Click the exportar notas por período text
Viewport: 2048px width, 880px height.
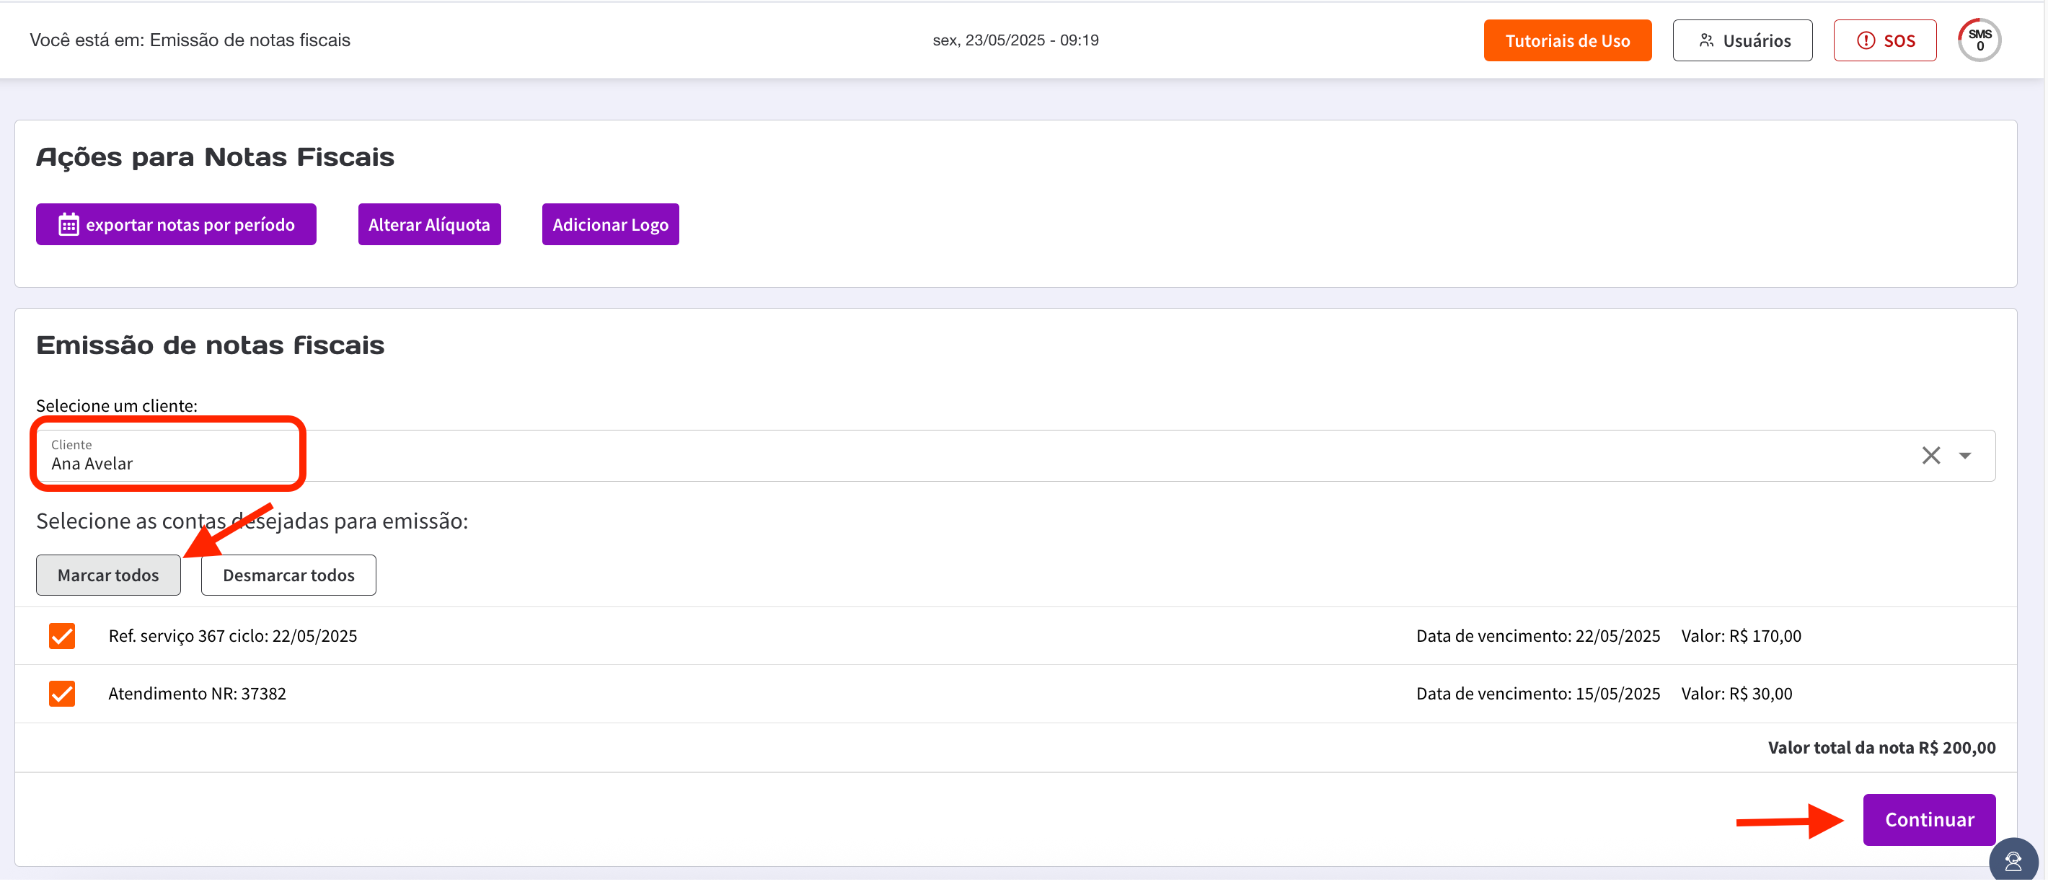190,225
